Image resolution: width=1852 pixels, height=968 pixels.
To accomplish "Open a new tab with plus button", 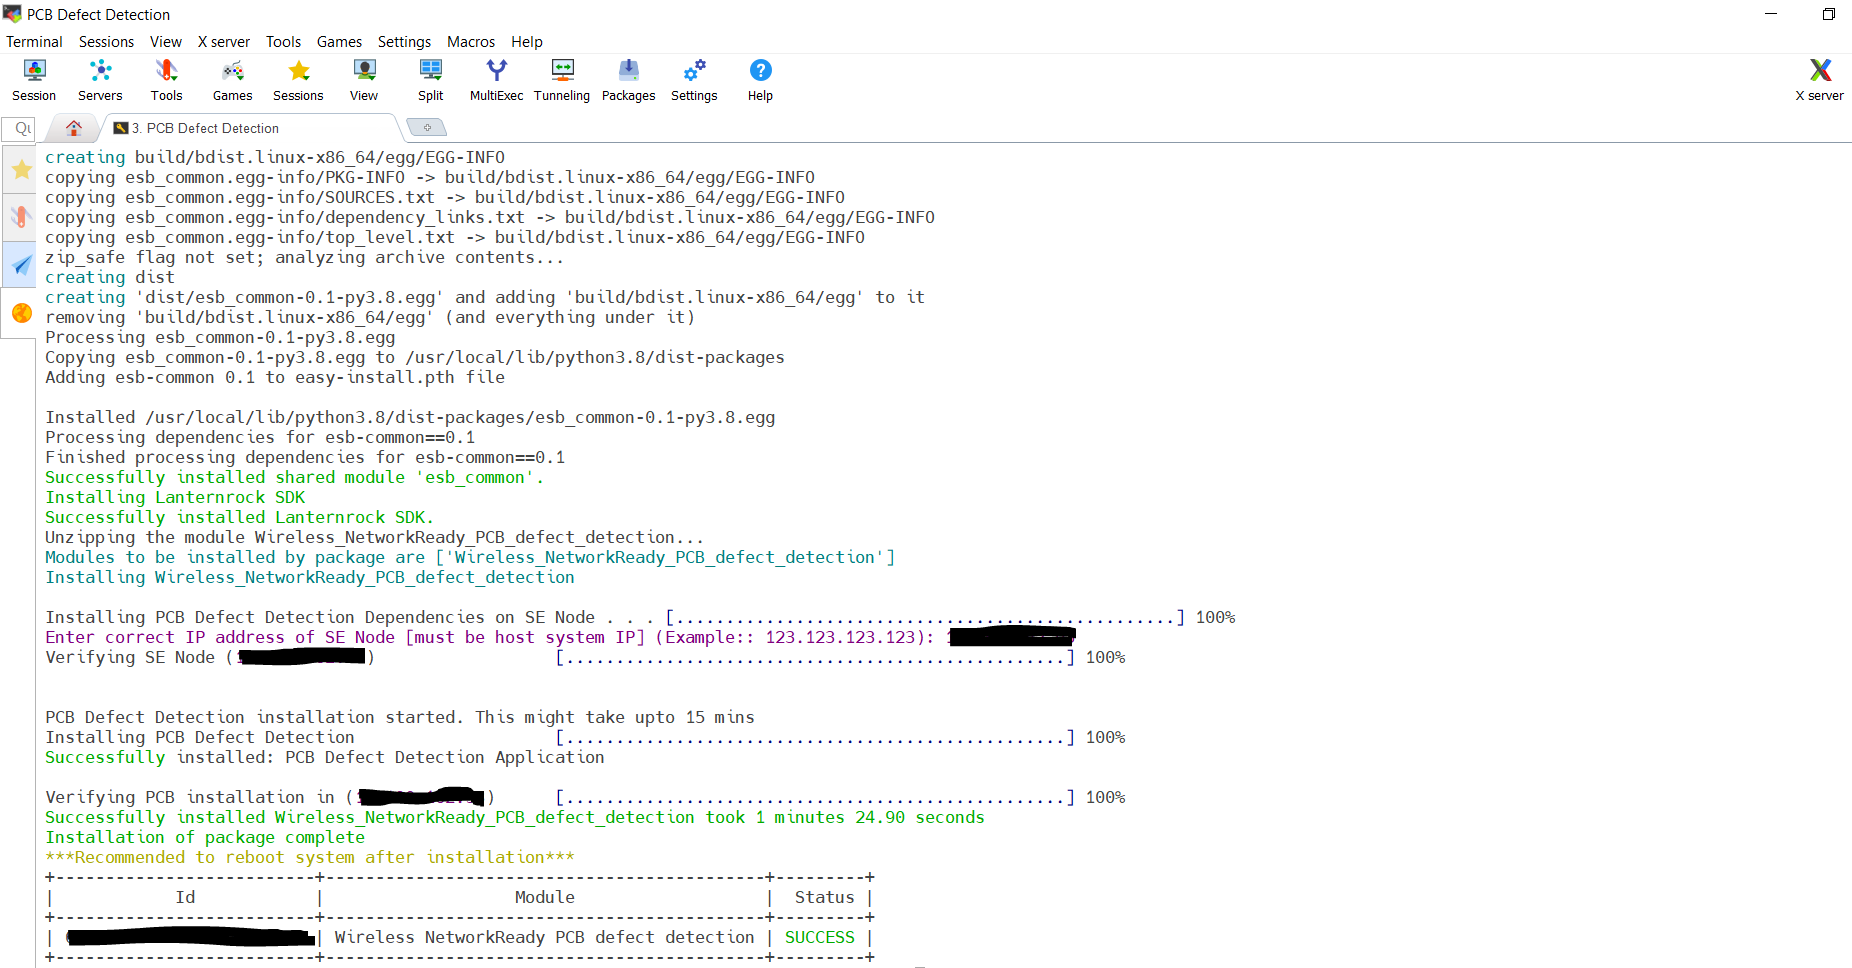I will 427,128.
